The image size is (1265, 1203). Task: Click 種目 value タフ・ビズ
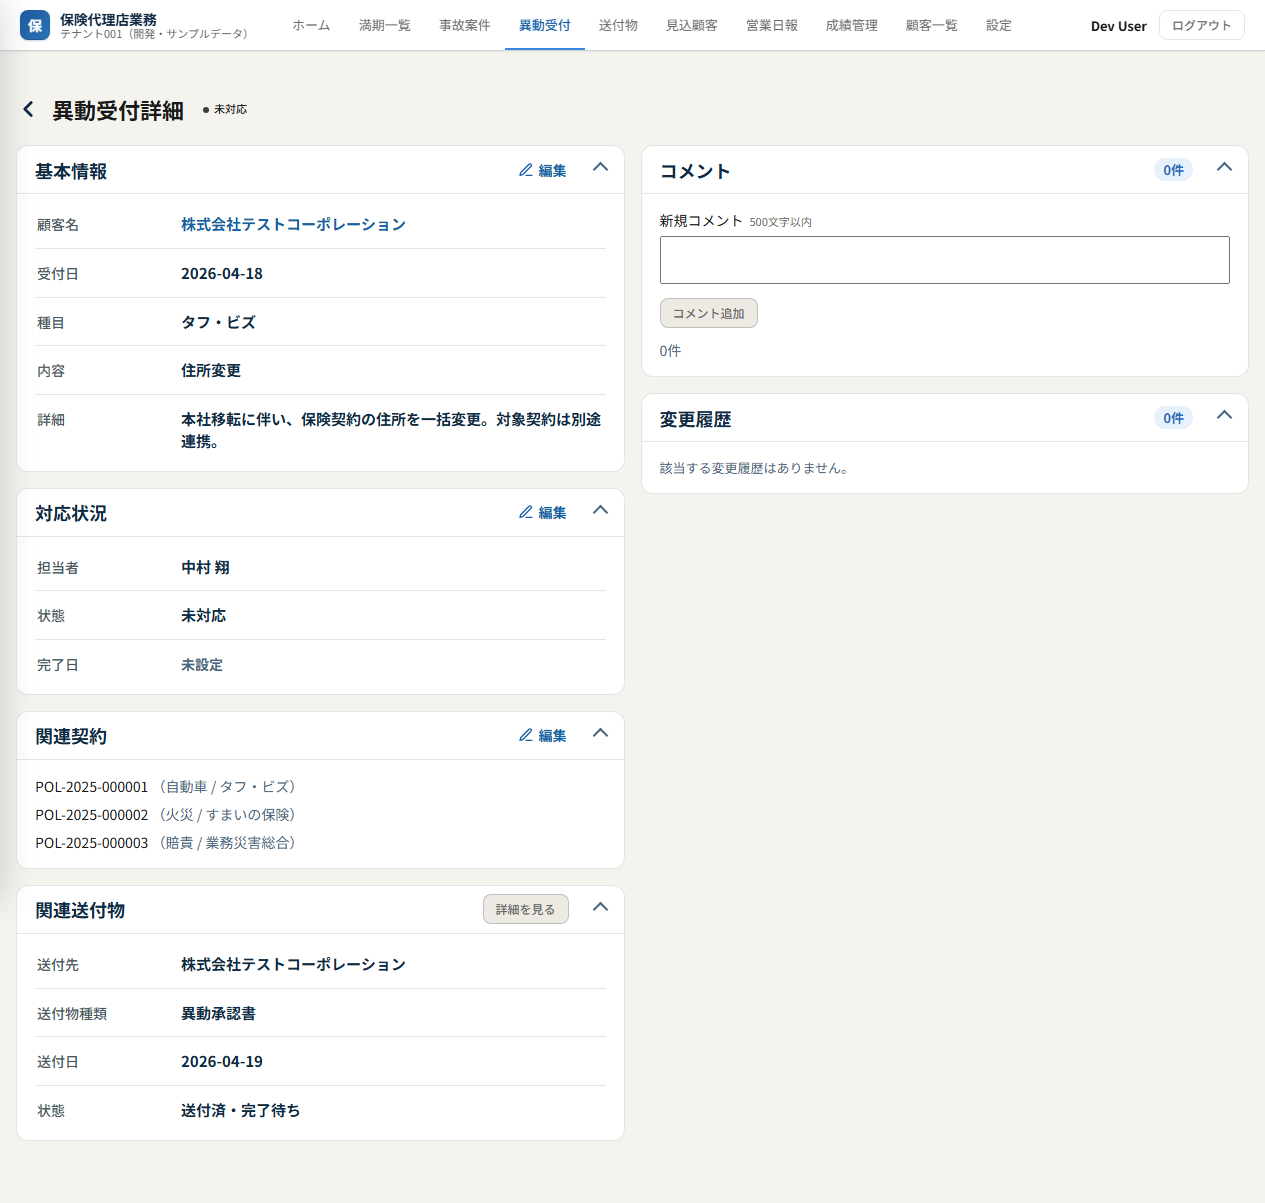pos(218,322)
